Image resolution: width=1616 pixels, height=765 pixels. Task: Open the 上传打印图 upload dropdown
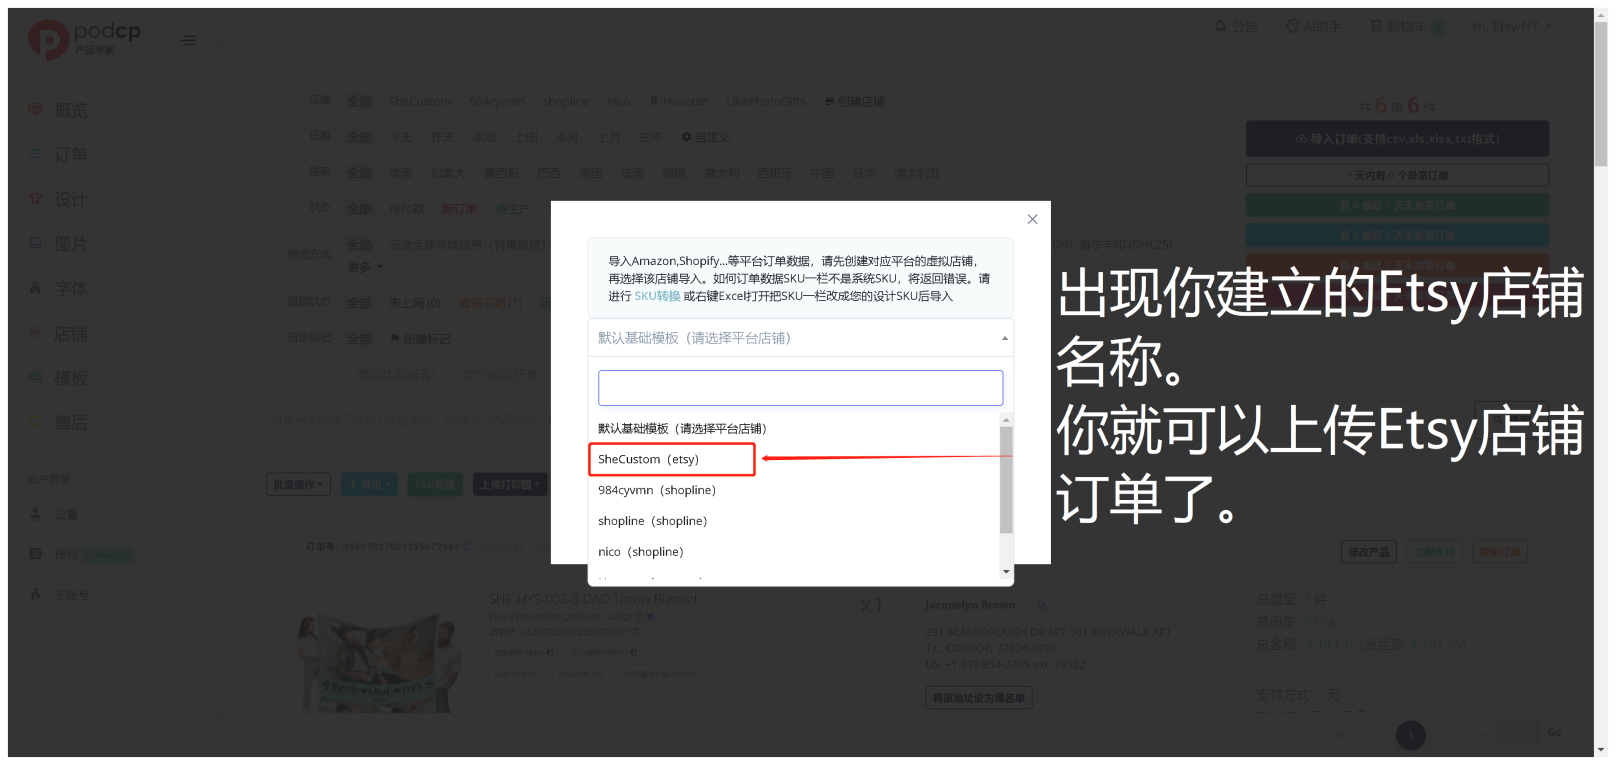(510, 484)
